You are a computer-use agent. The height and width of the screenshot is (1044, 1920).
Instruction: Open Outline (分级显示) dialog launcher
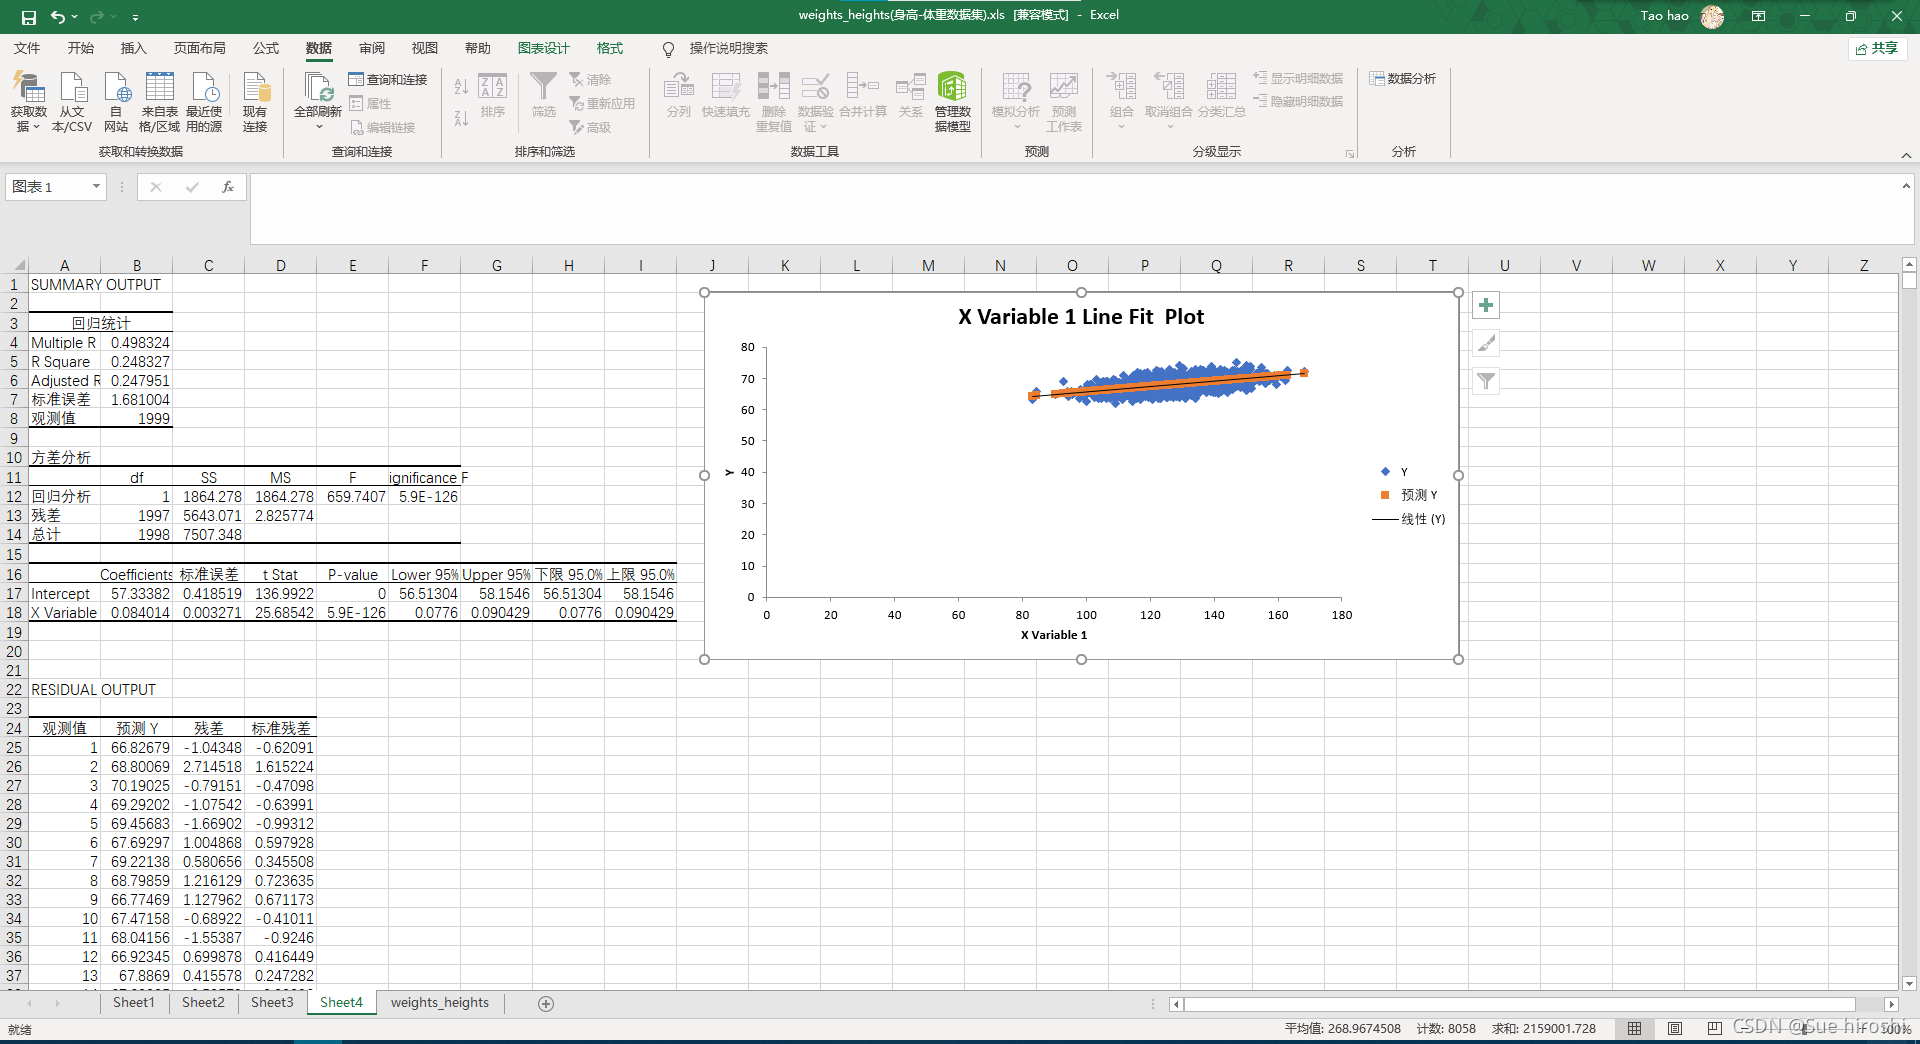point(1350,154)
